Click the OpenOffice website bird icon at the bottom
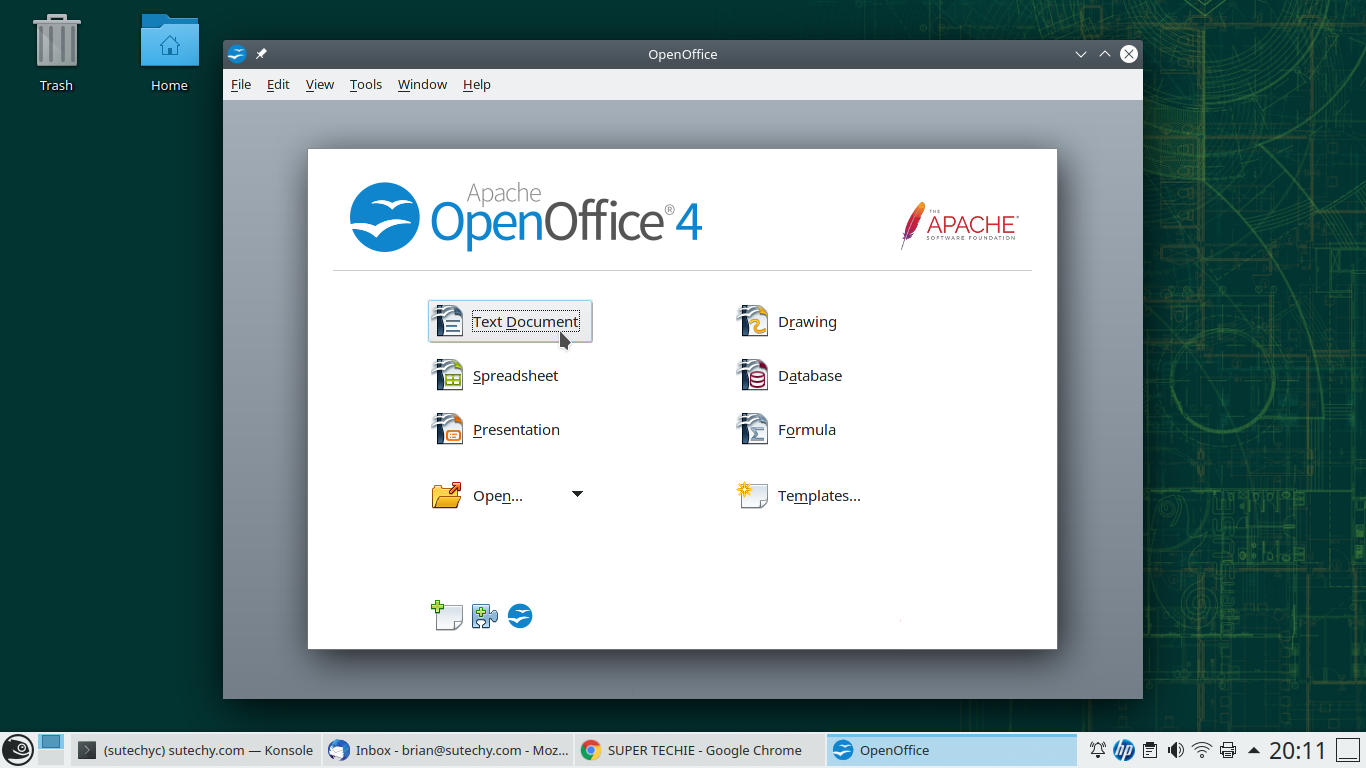Image resolution: width=1366 pixels, height=768 pixels. click(520, 616)
